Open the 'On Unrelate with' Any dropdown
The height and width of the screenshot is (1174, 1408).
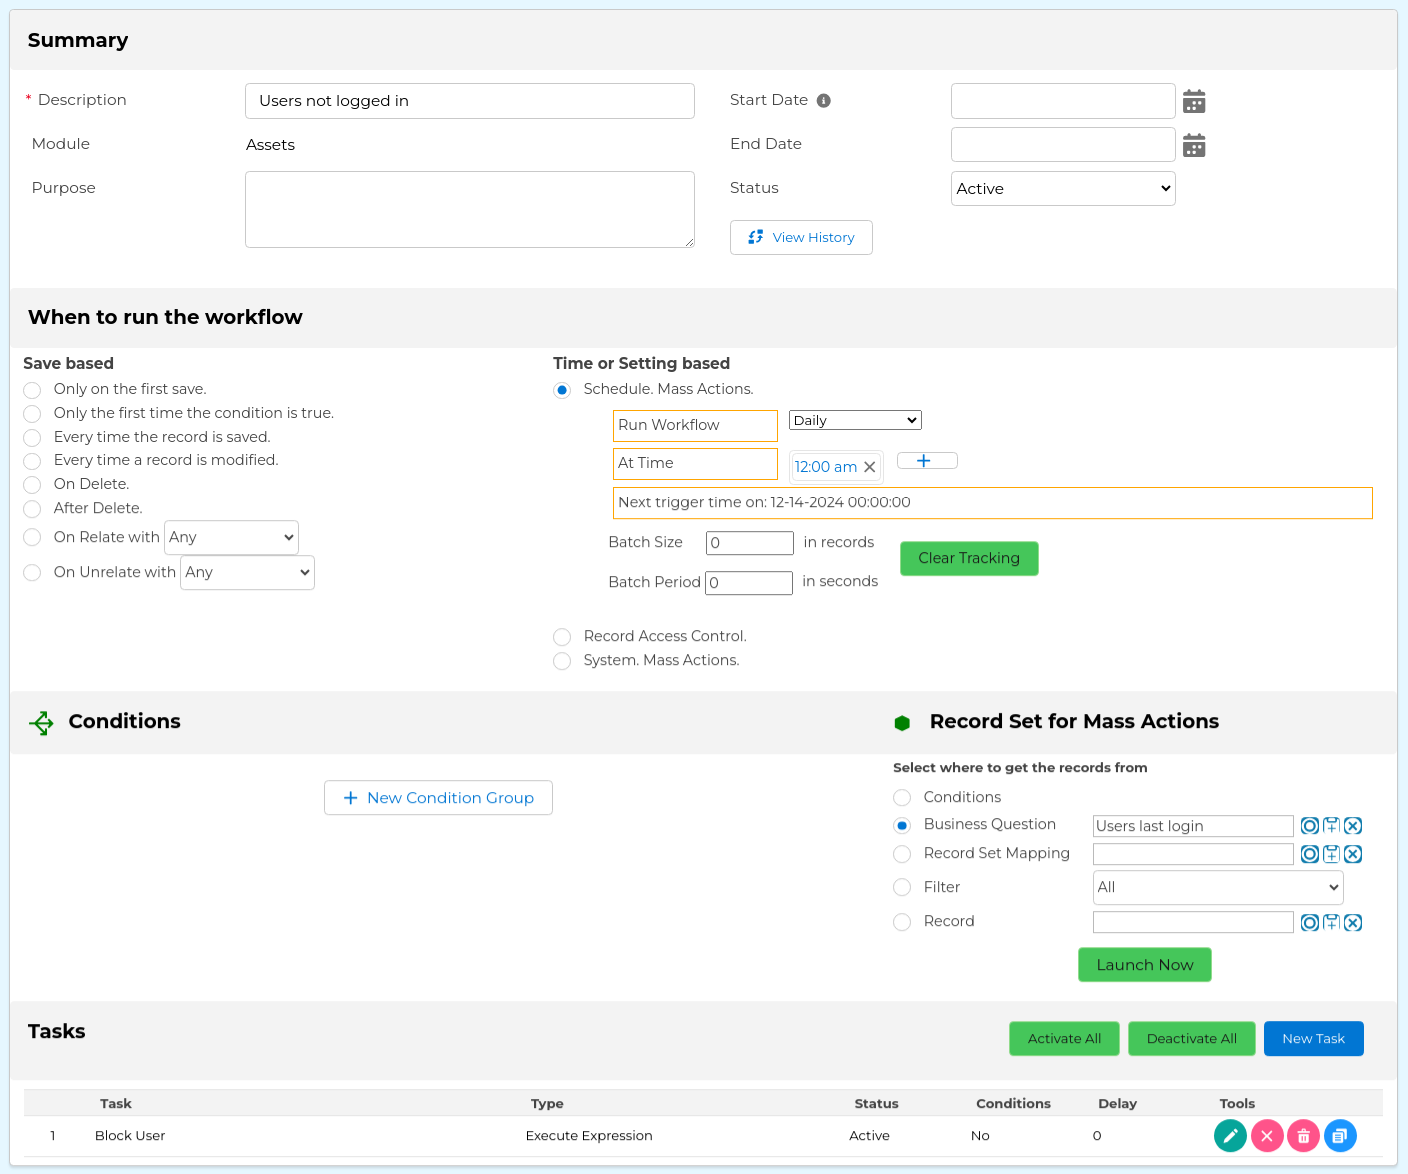[x=247, y=573]
